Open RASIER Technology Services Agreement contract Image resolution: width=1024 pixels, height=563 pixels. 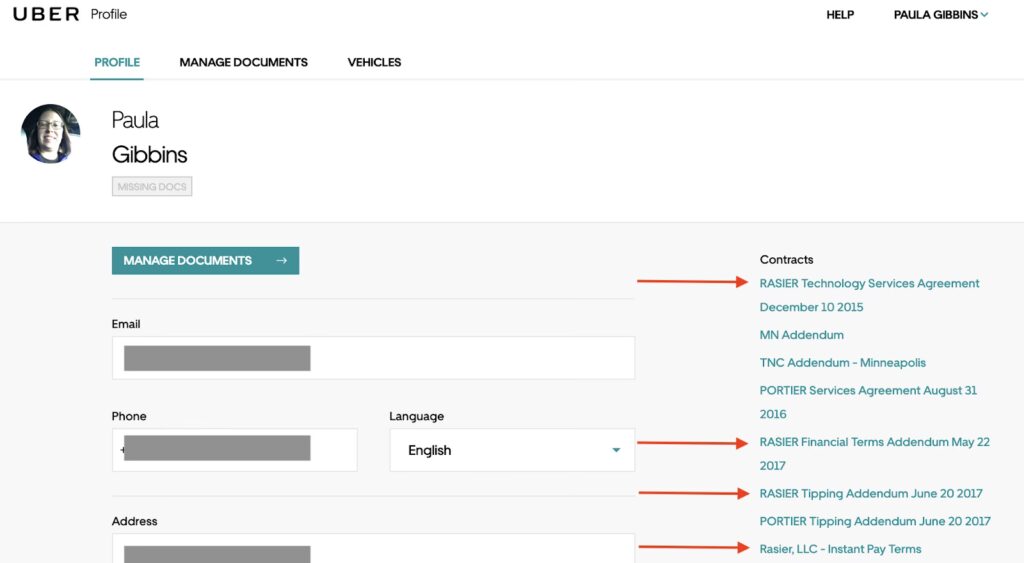pos(869,284)
